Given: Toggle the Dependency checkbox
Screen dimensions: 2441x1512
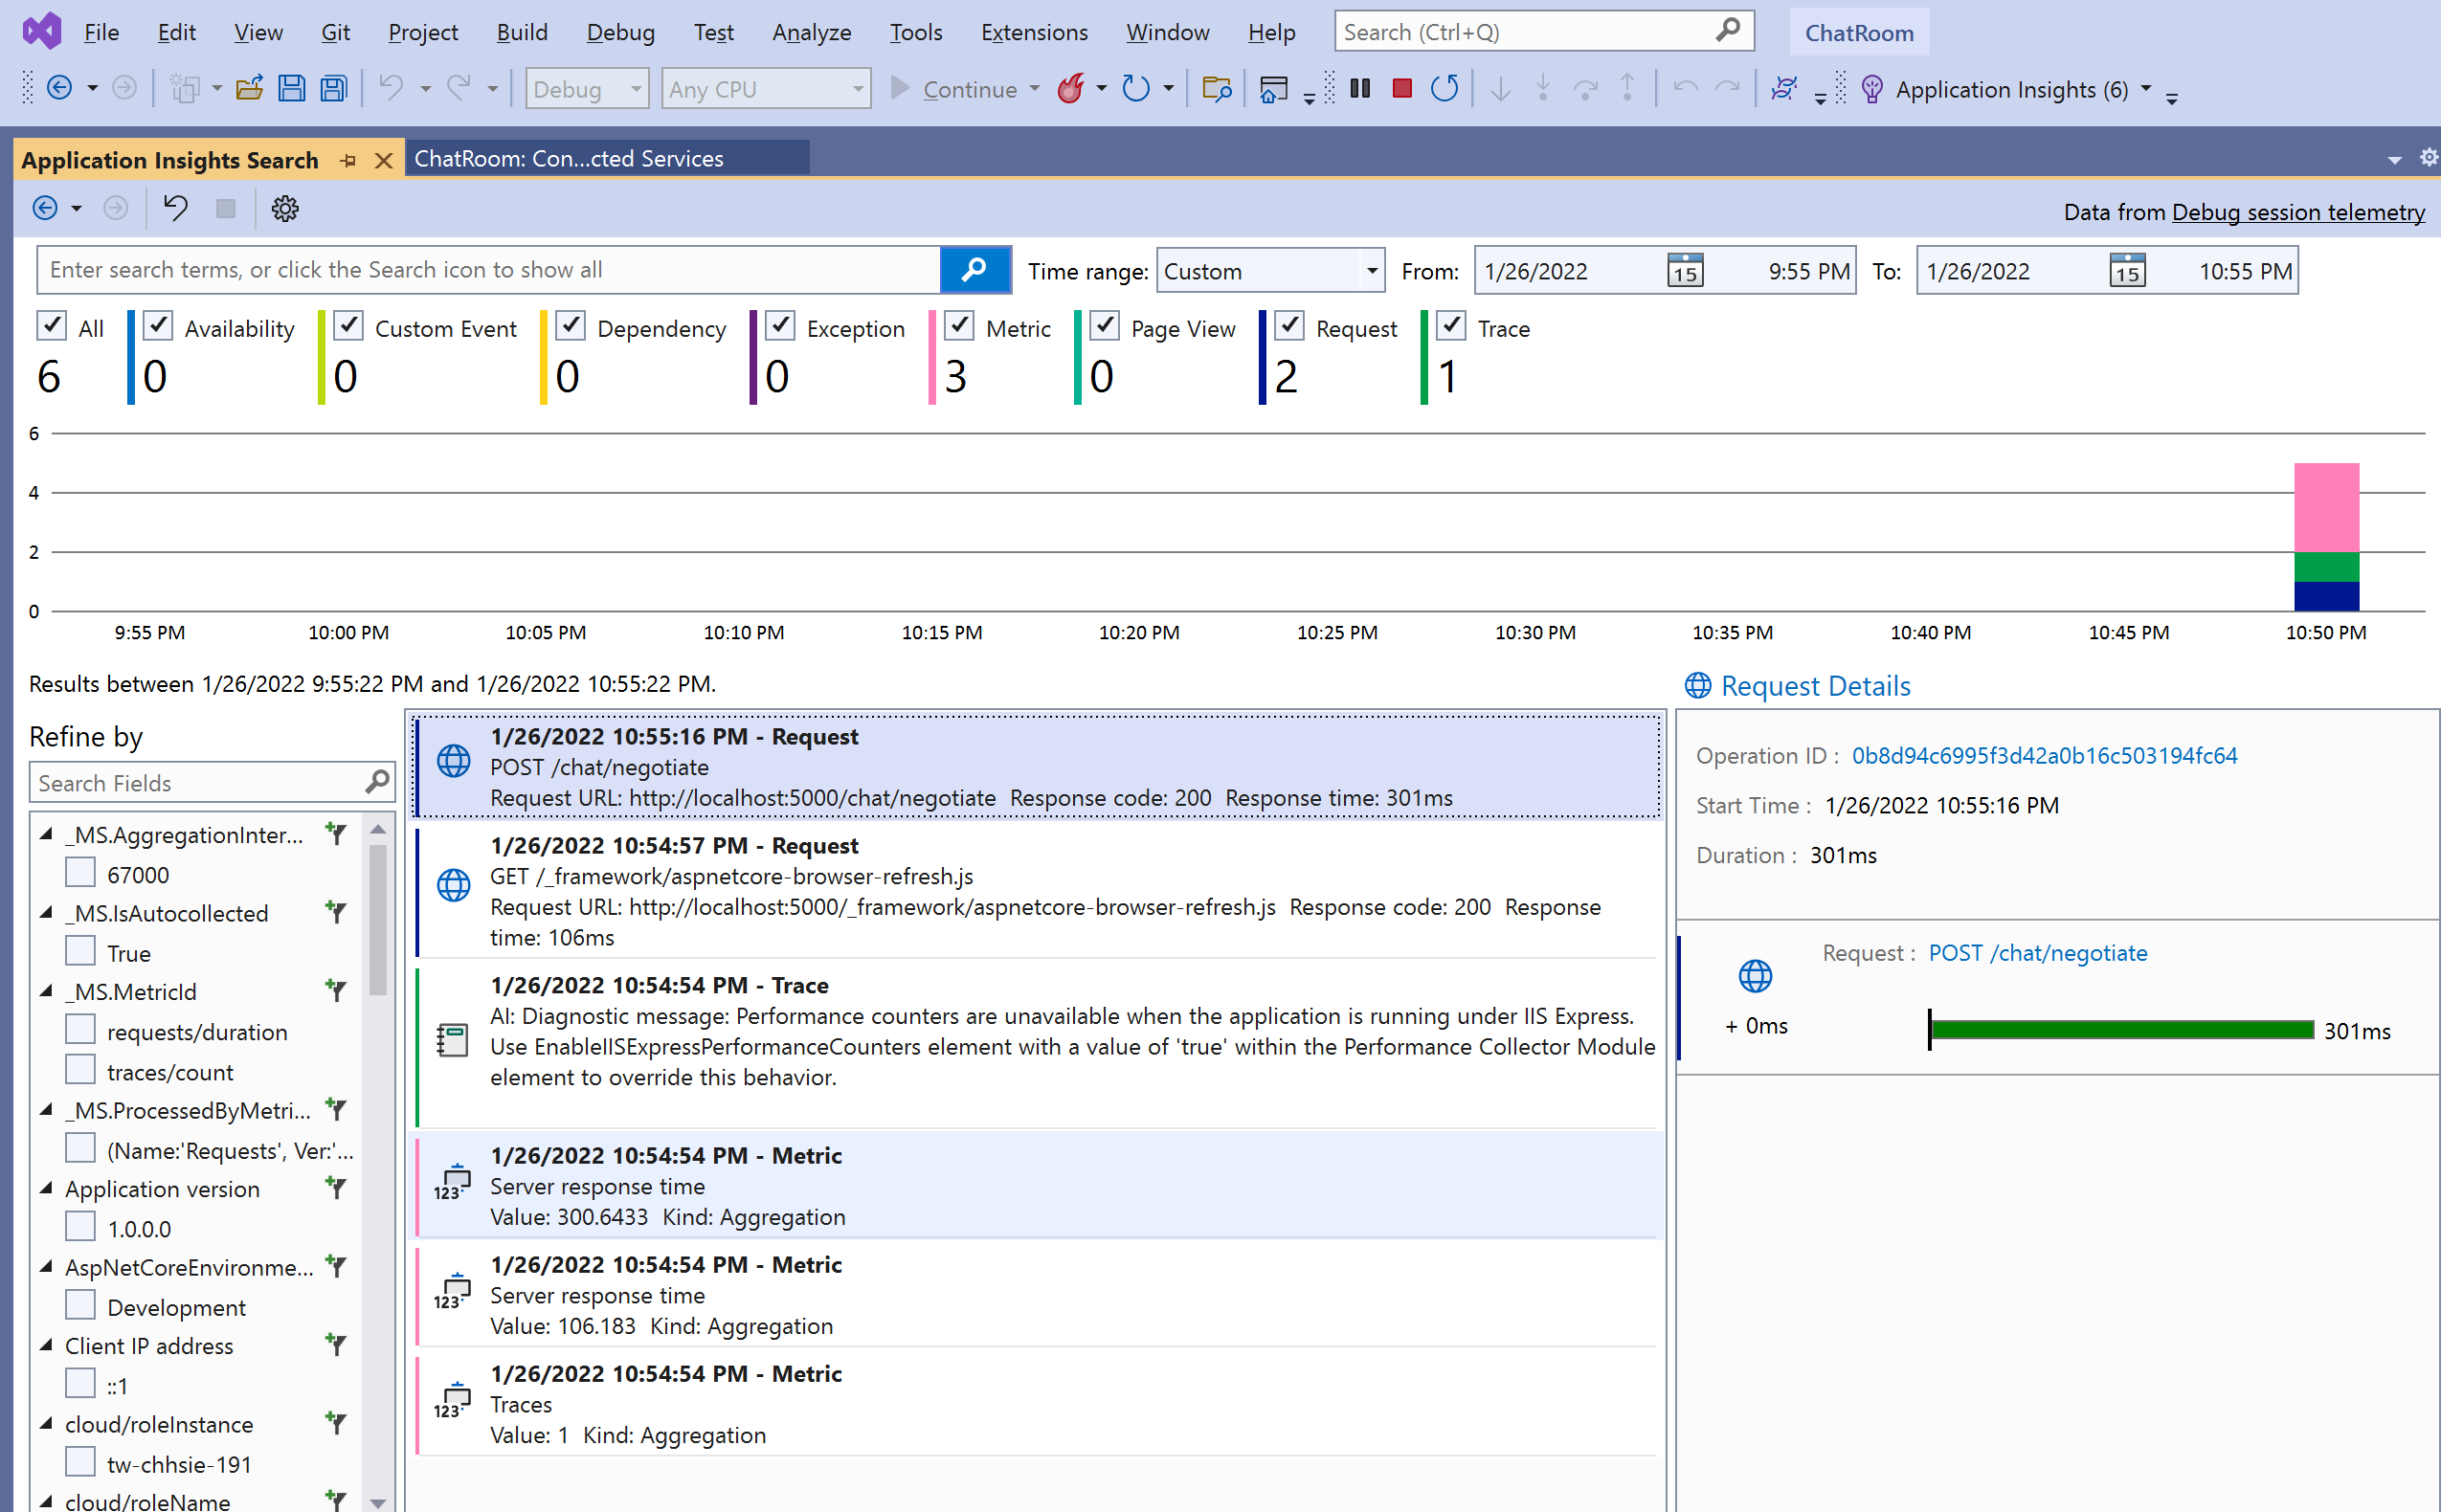Looking at the screenshot, I should pos(570,326).
